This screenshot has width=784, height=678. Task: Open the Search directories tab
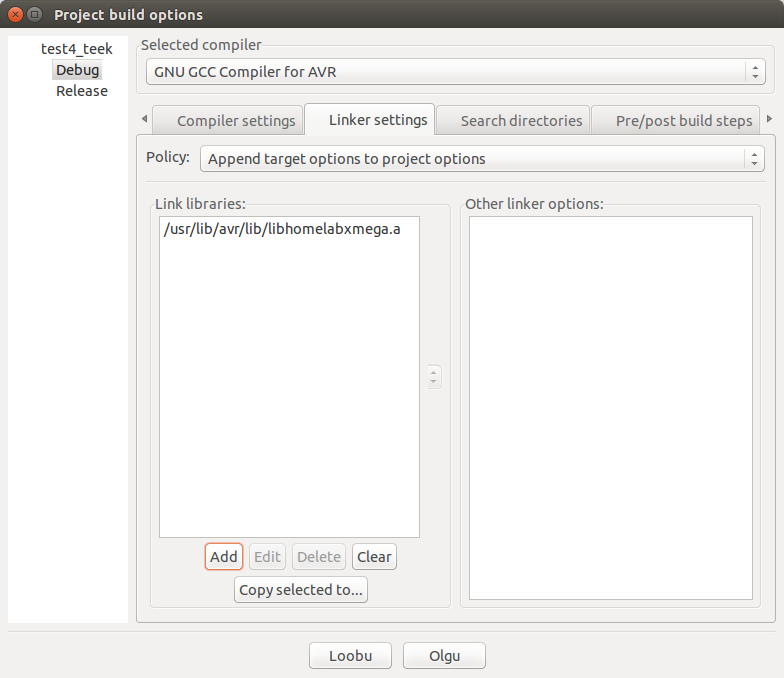(521, 120)
